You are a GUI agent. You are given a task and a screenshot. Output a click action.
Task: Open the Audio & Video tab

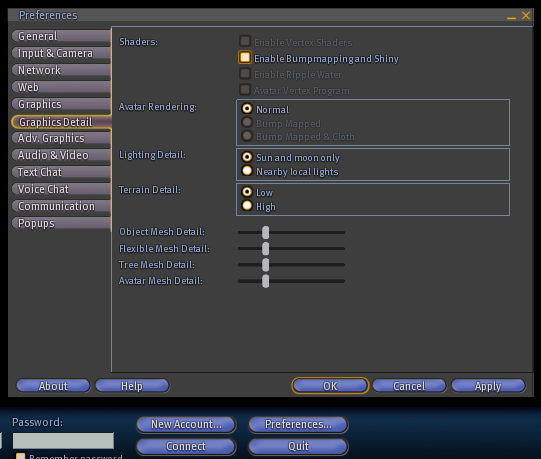[x=61, y=155]
